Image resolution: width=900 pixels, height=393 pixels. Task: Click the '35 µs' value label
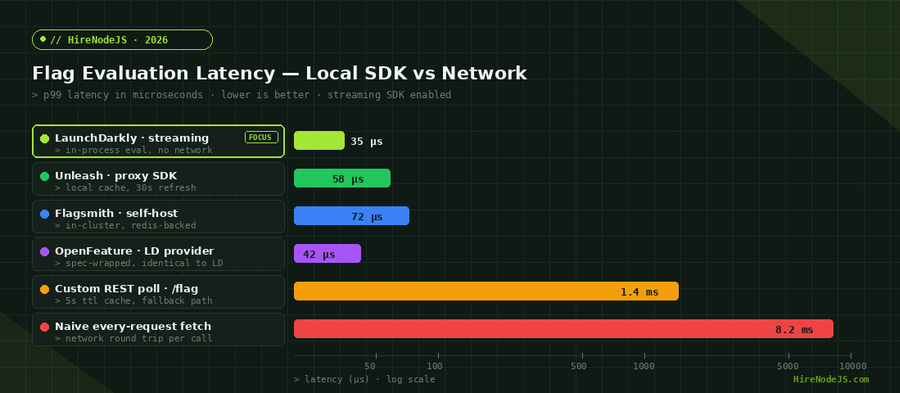coord(366,141)
